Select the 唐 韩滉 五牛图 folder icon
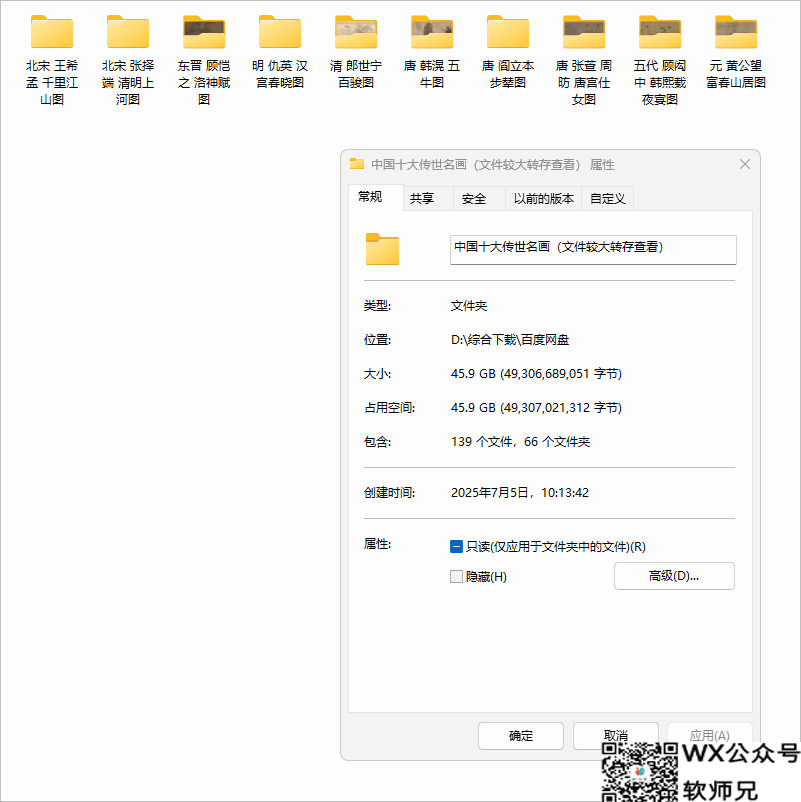The image size is (801, 802). pos(432,32)
